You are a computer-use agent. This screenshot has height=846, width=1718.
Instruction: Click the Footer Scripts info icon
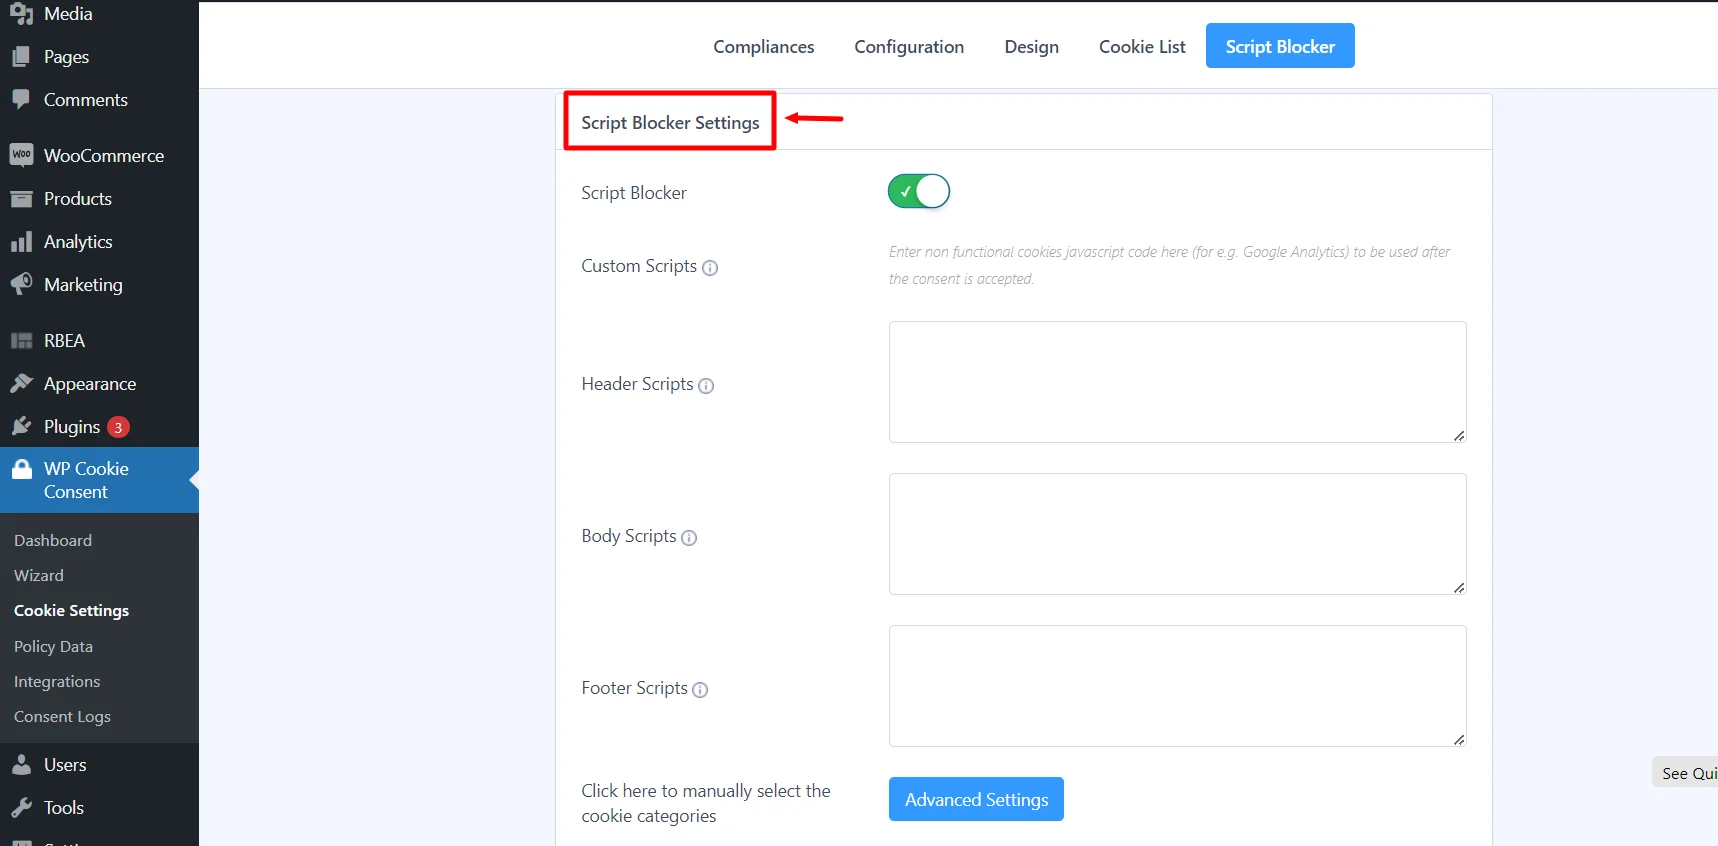click(700, 690)
